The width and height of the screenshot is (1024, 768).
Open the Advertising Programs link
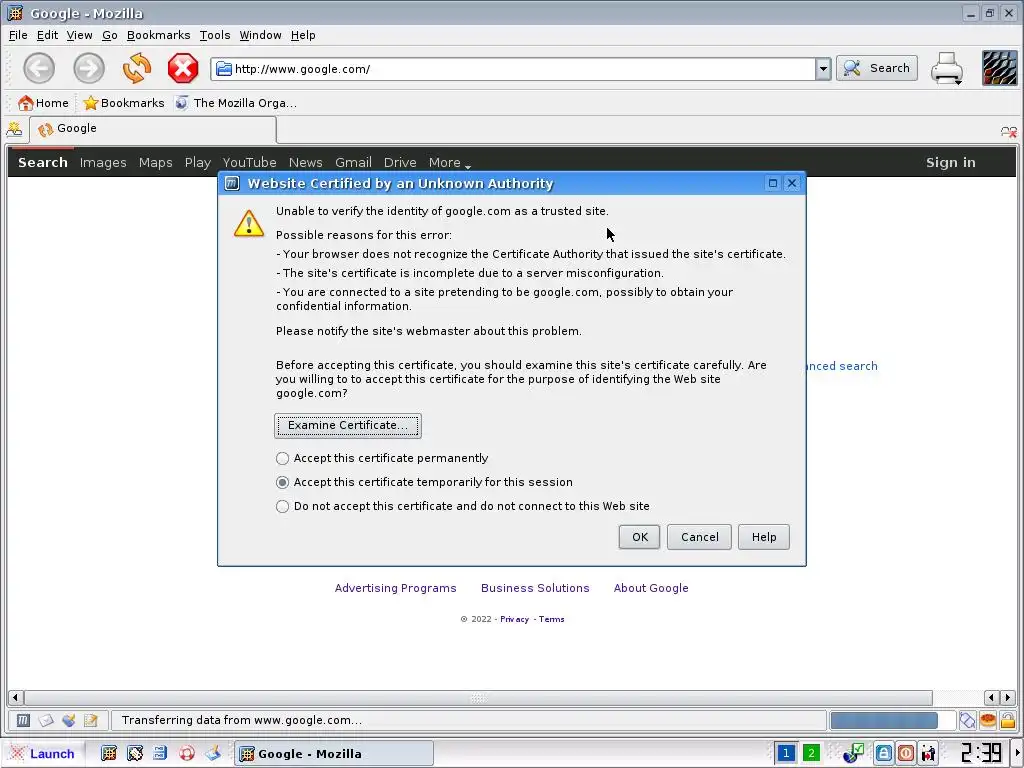[395, 588]
